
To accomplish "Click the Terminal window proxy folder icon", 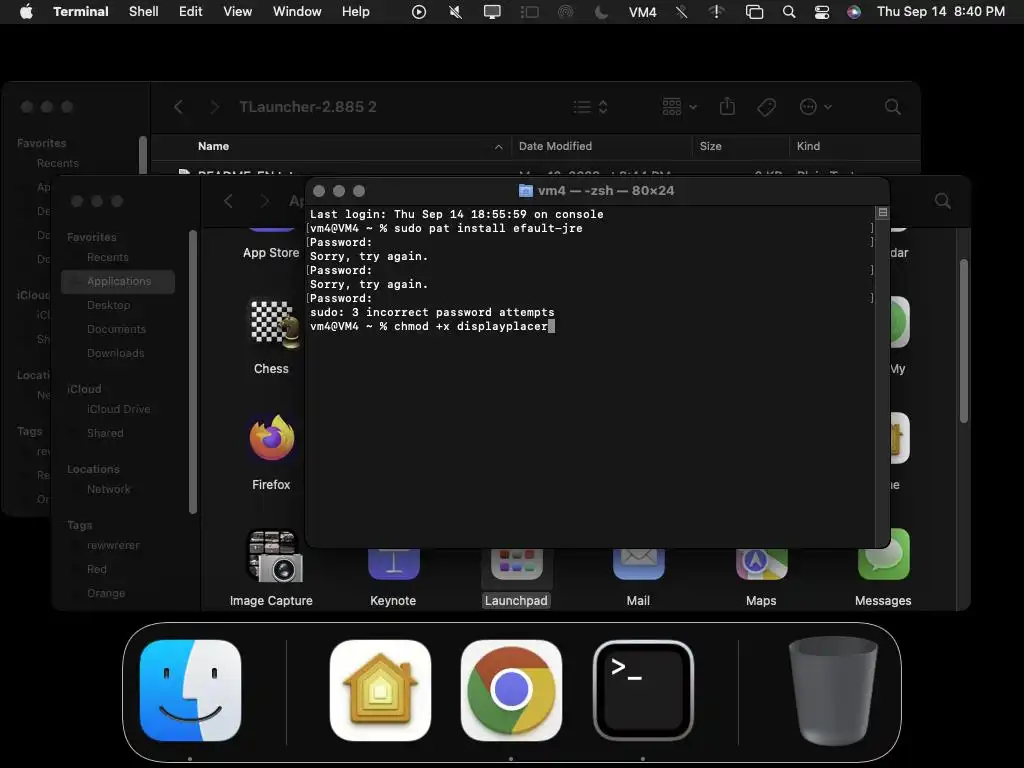I will (x=525, y=191).
